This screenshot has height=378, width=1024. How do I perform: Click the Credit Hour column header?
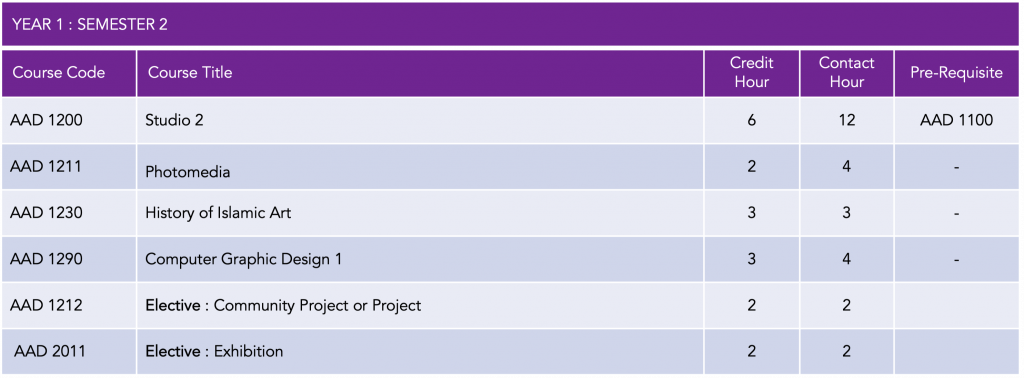pos(752,72)
